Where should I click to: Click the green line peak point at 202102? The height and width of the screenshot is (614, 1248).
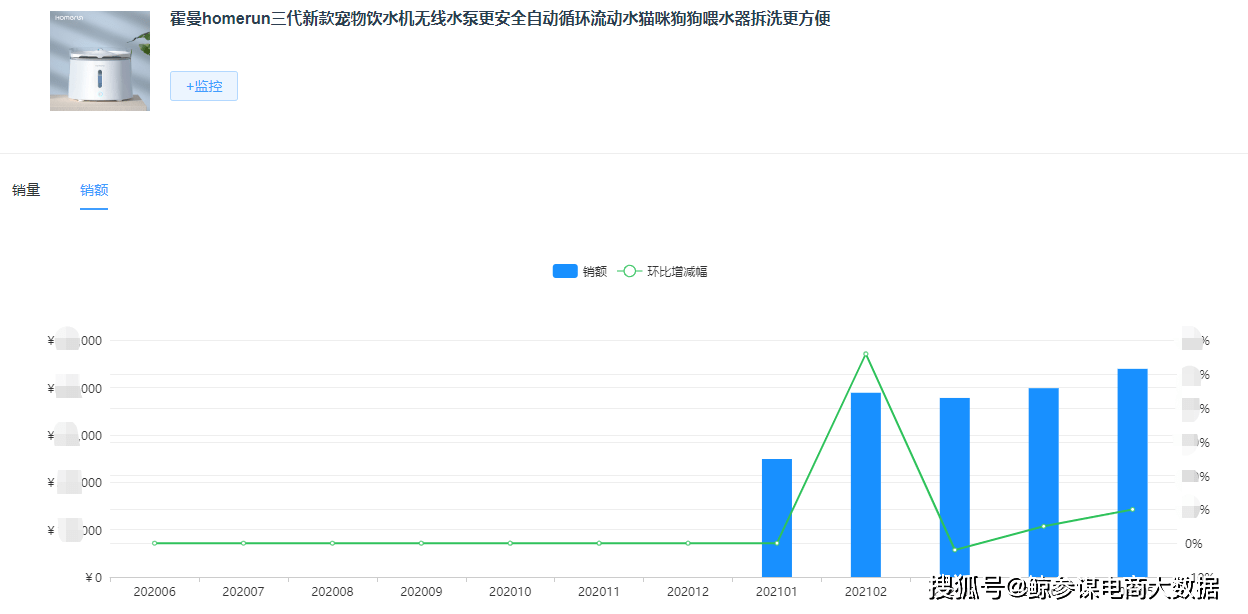(866, 354)
